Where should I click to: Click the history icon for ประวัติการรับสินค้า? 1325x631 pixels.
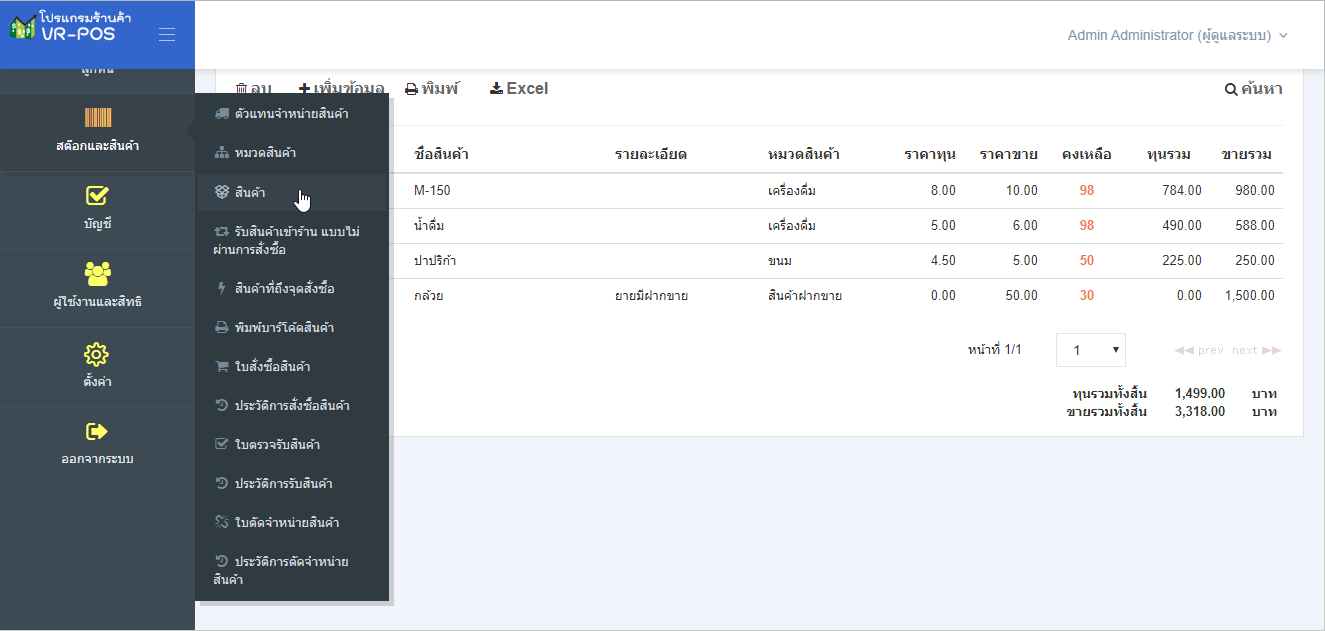coord(222,483)
